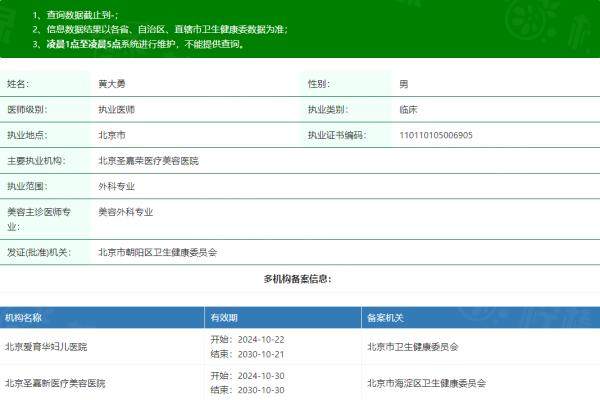Select the 美容外科专业 specialty value
Image resolution: width=600 pixels, height=400 pixels.
tap(125, 212)
